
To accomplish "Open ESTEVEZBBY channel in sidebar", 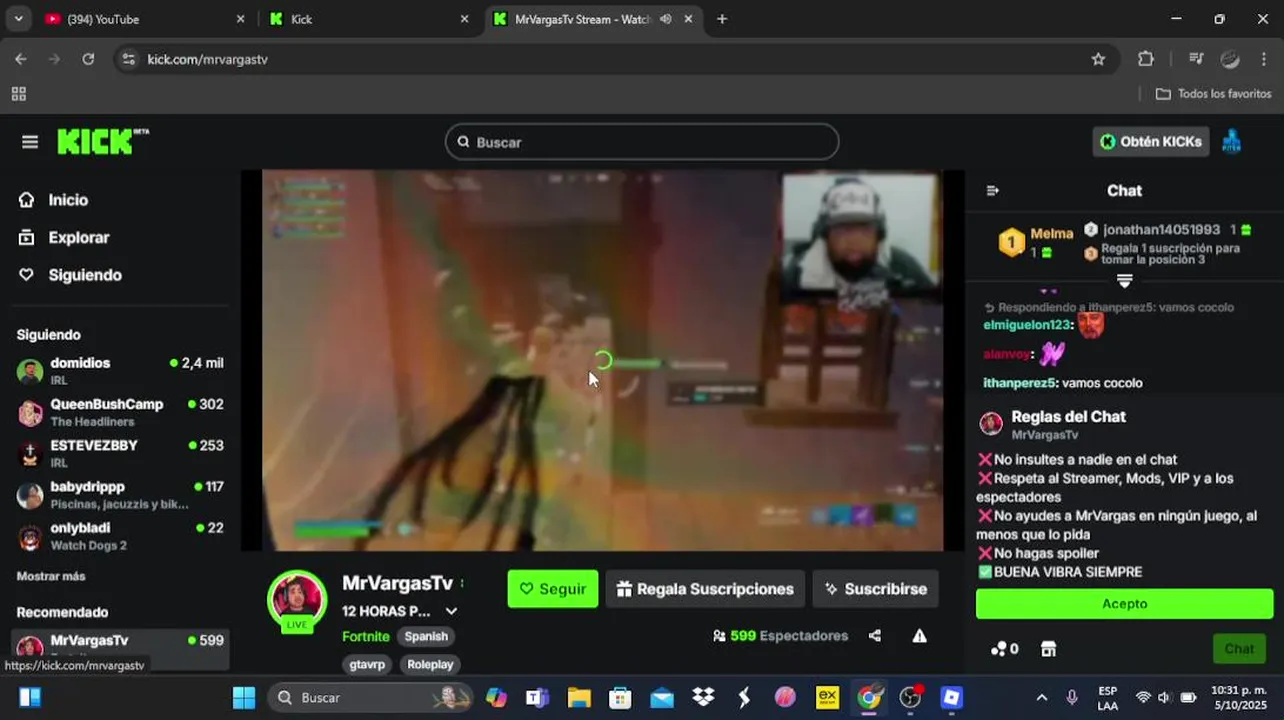I will tap(120, 453).
